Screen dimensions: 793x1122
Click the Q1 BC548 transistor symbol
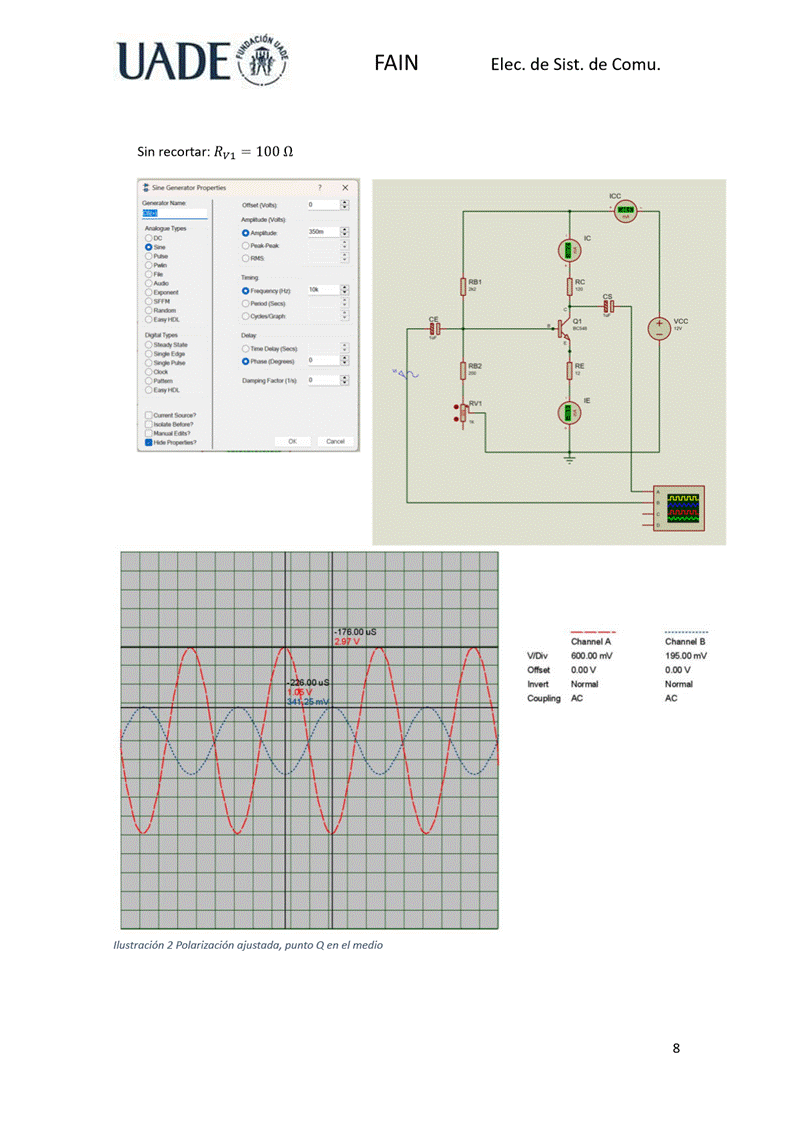tap(563, 328)
